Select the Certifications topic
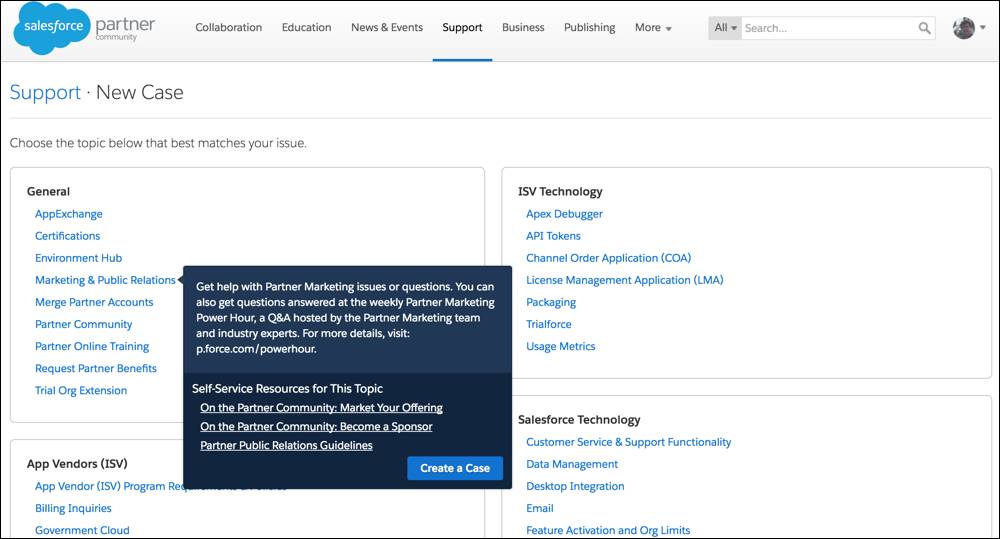 point(68,236)
